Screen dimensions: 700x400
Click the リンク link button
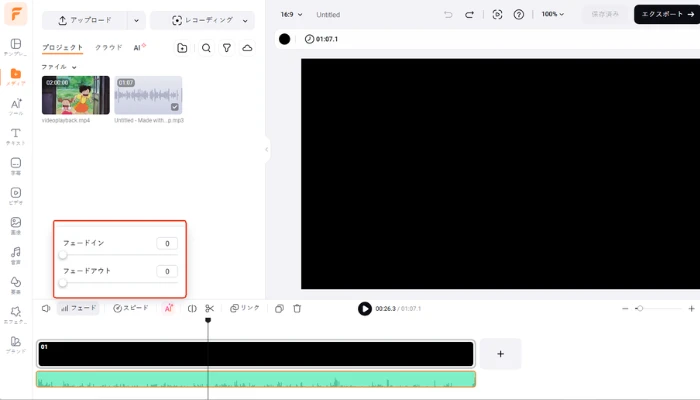pos(245,308)
